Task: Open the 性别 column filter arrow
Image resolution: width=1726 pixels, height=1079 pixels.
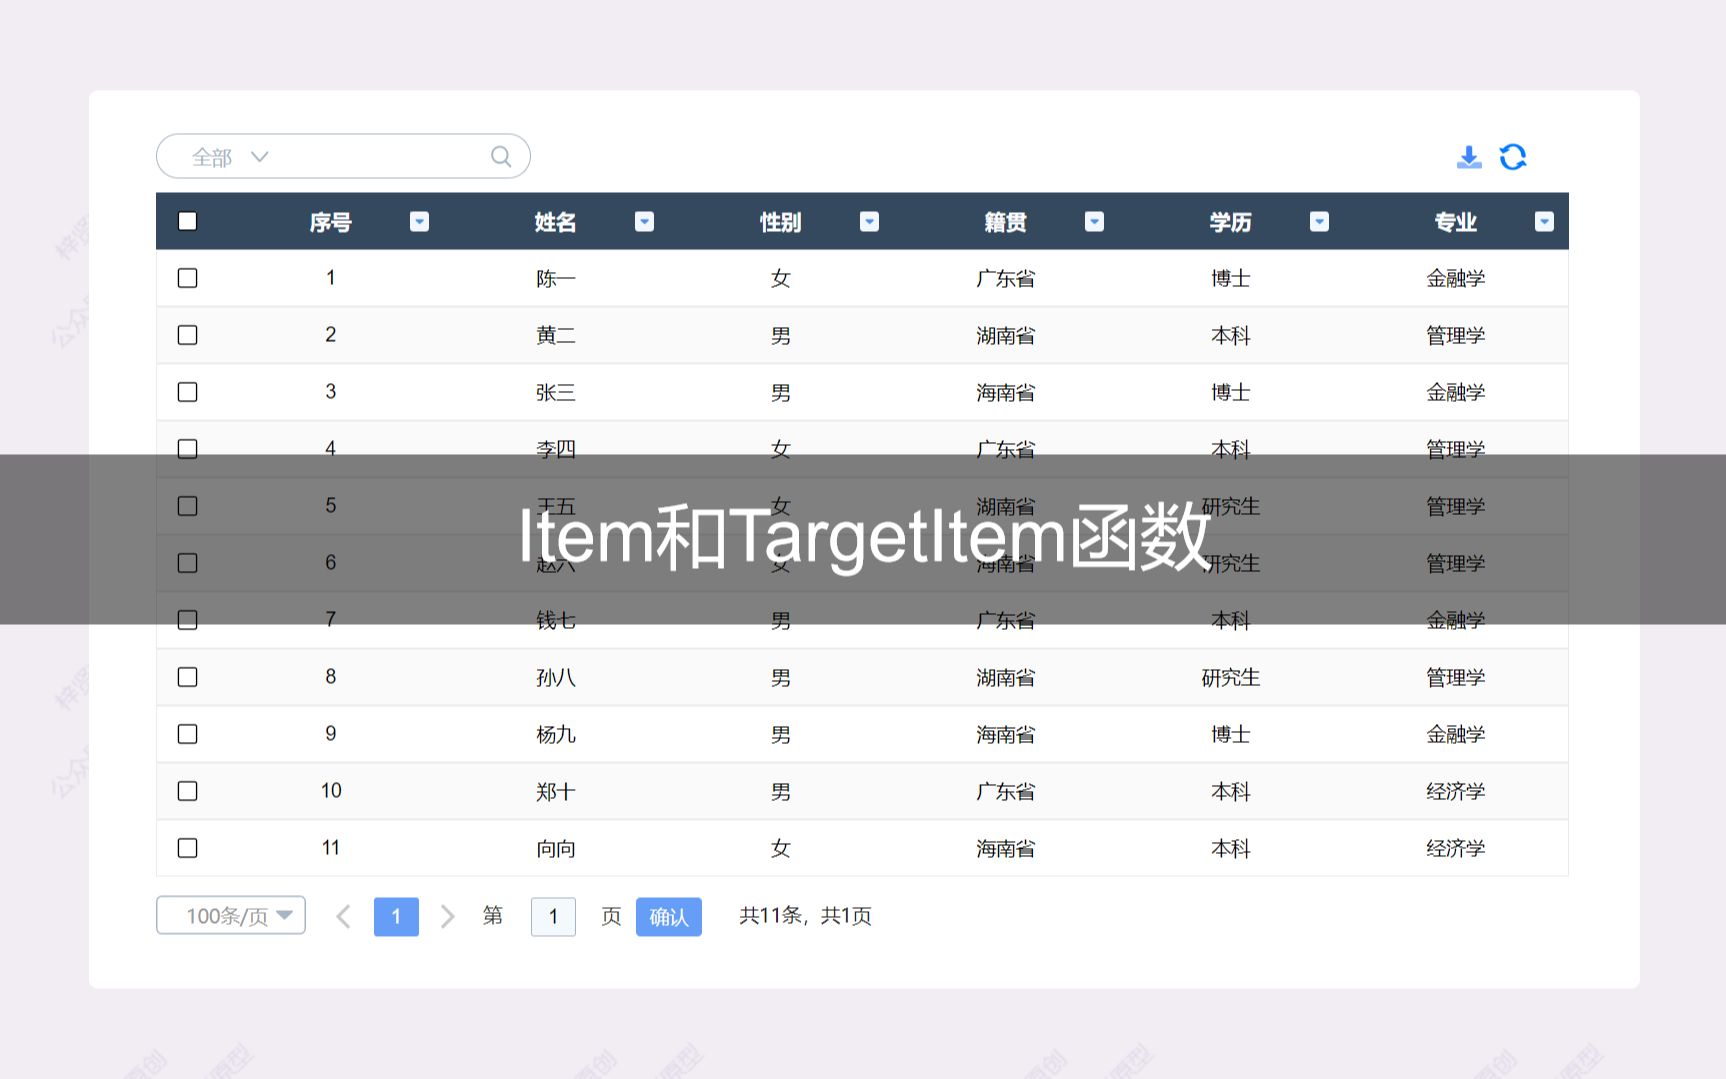Action: [869, 222]
